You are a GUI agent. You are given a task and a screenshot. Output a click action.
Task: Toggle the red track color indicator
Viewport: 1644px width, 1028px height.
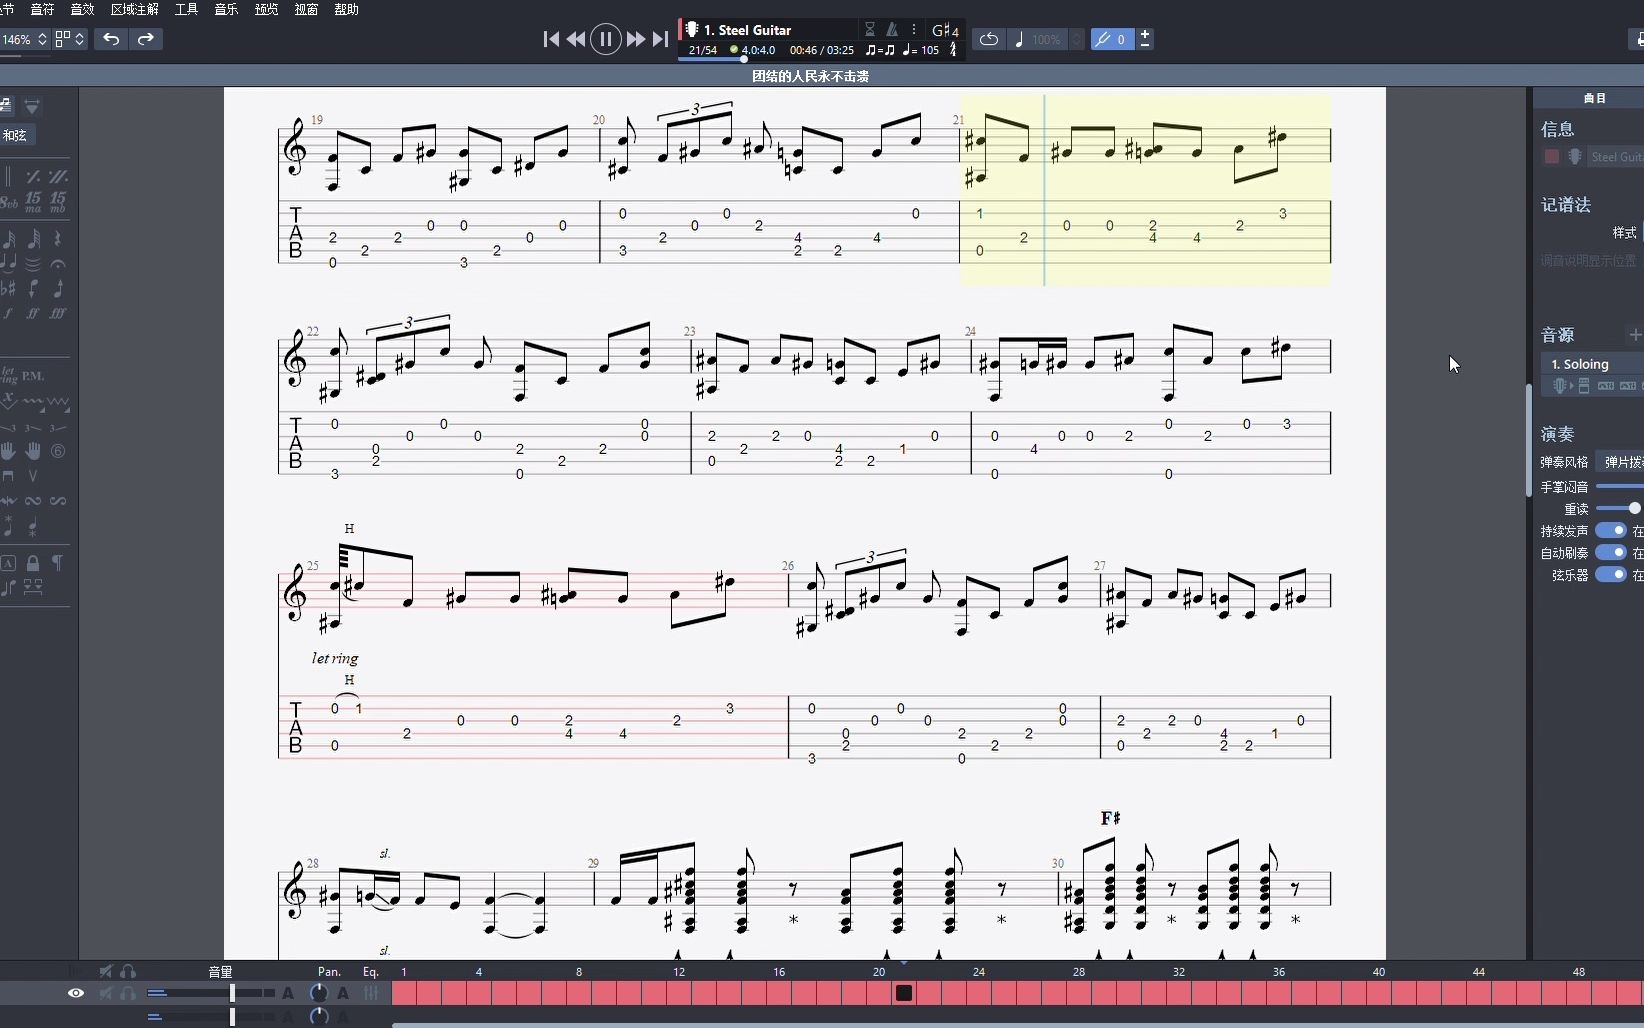click(1552, 157)
